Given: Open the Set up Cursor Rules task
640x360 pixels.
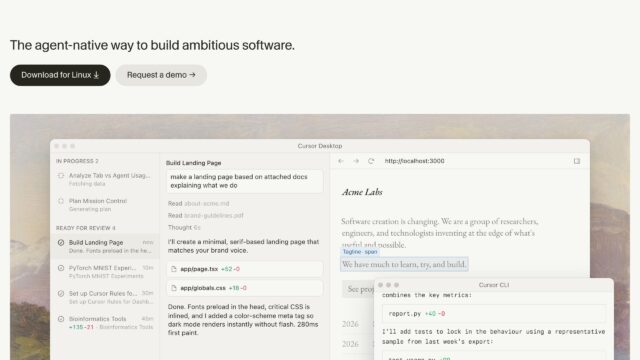Looking at the screenshot, I should tap(105, 297).
